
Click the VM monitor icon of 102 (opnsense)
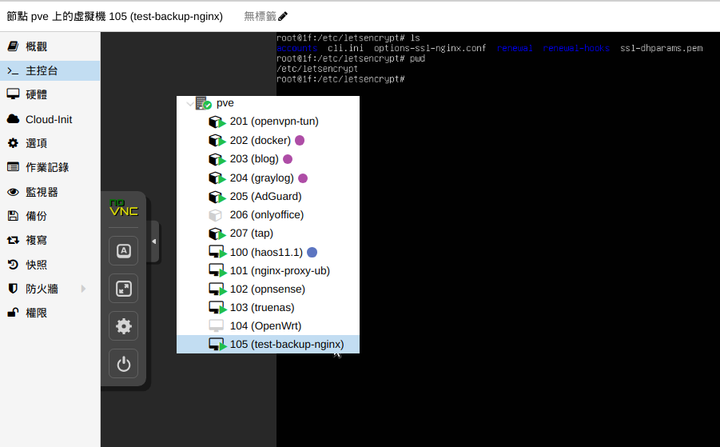click(x=217, y=289)
